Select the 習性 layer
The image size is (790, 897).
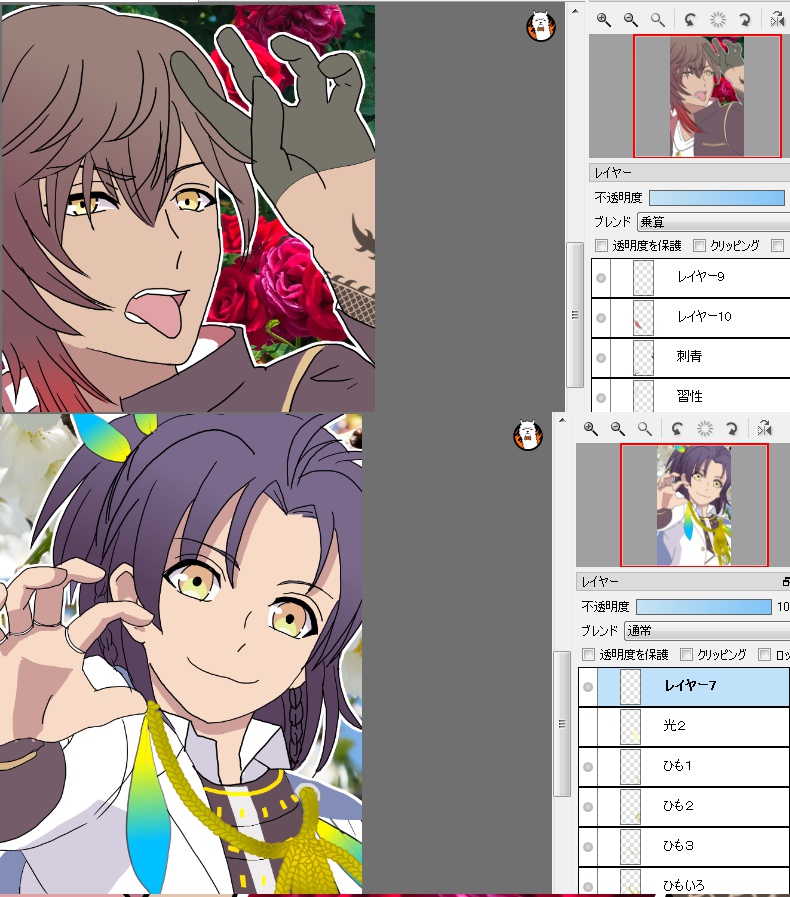pyautogui.click(x=690, y=396)
